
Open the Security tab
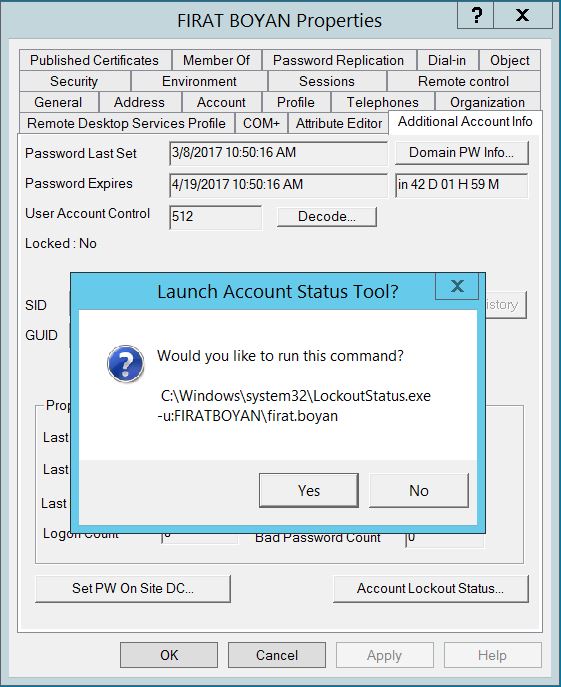pyautogui.click(x=74, y=81)
